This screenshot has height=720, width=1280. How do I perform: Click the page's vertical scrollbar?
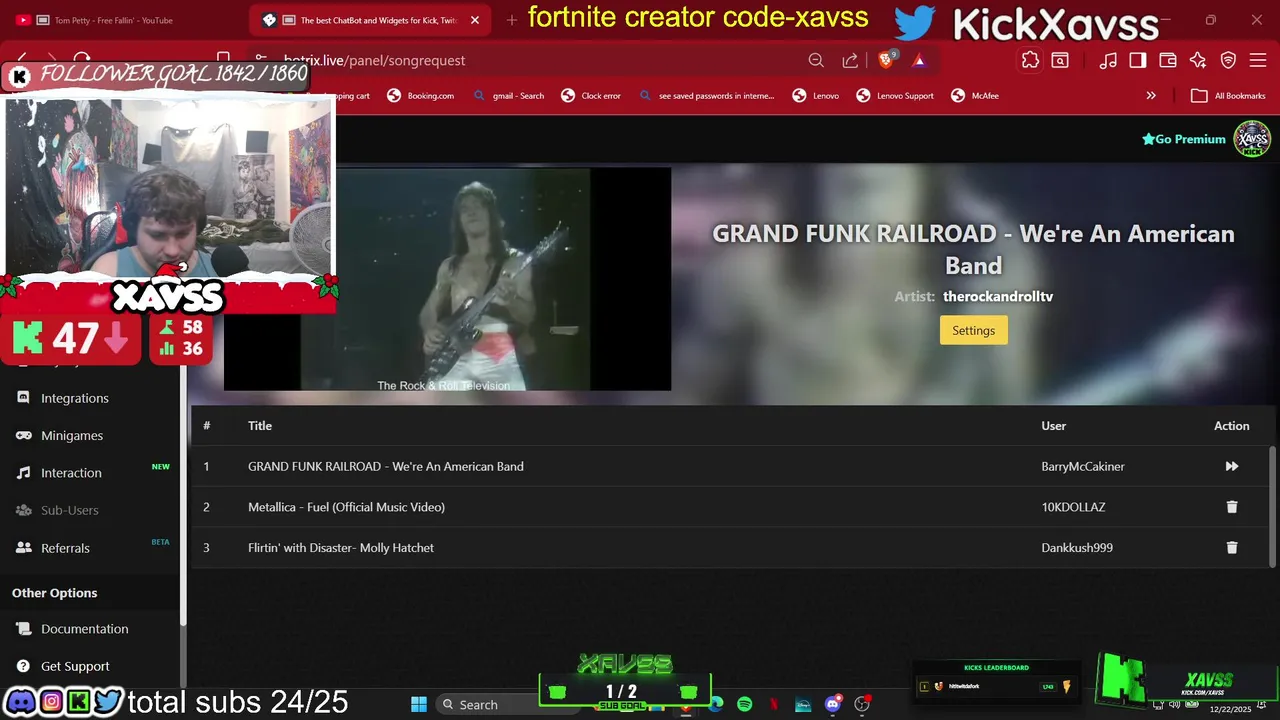tap(1273, 505)
